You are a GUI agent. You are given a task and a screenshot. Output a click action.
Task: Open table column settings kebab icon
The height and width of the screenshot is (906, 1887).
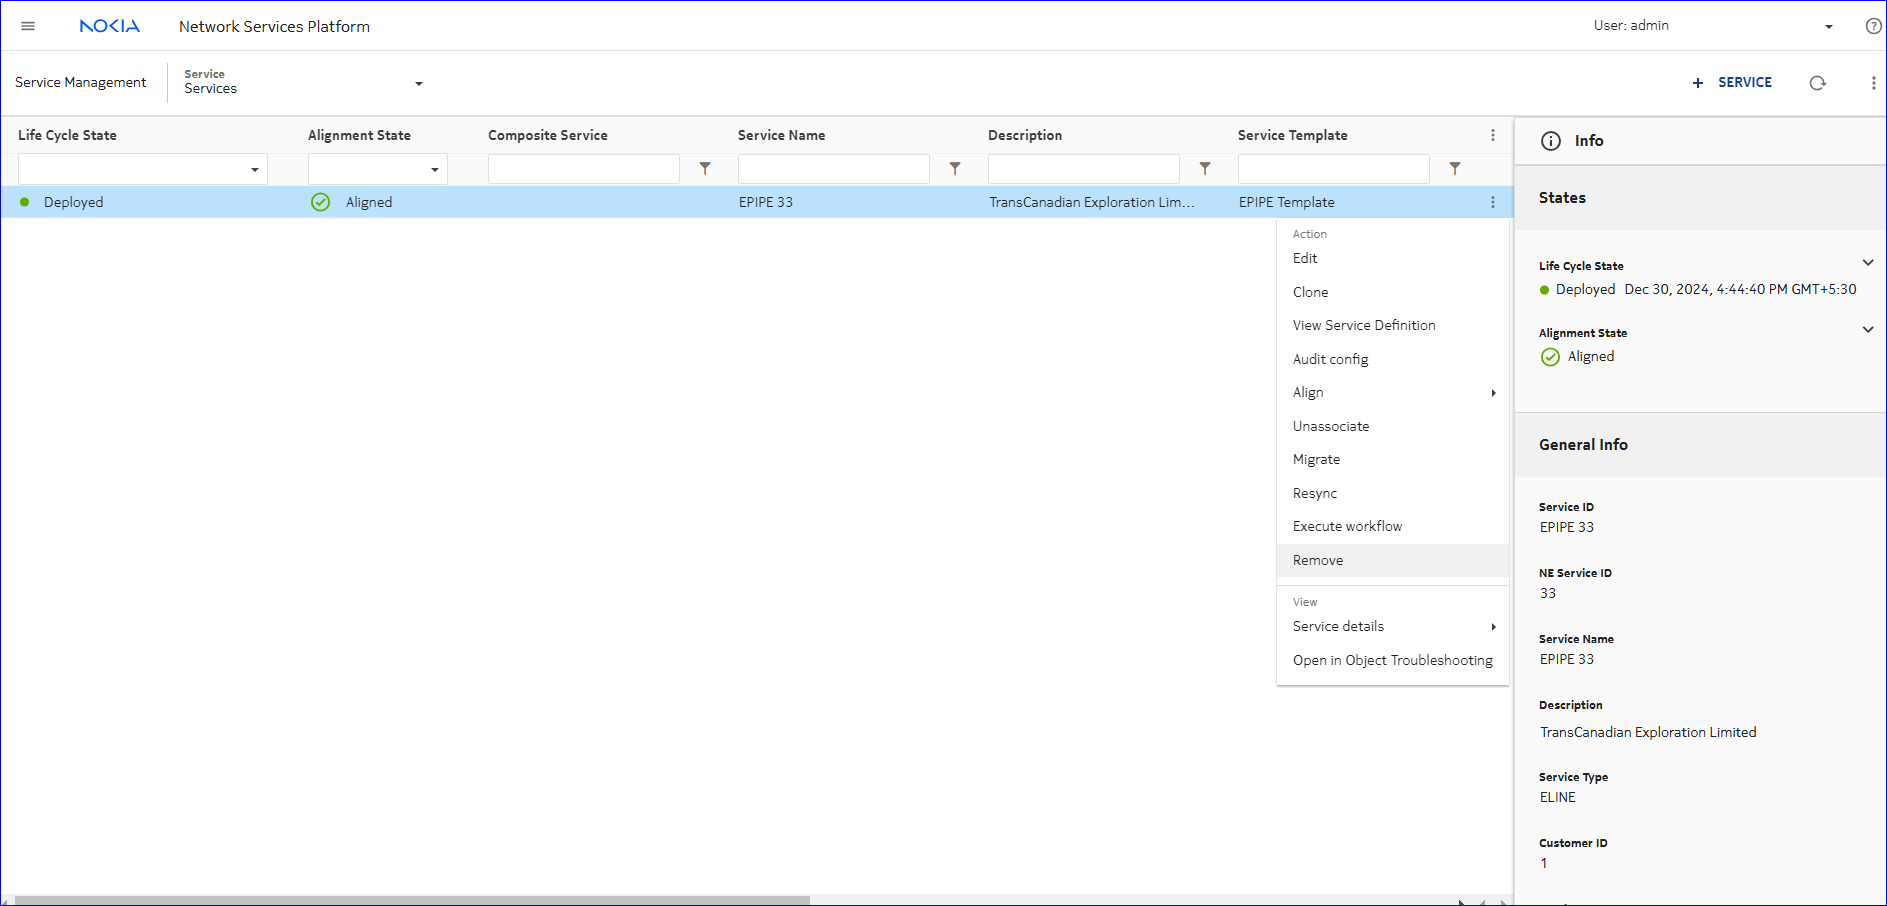click(x=1493, y=135)
